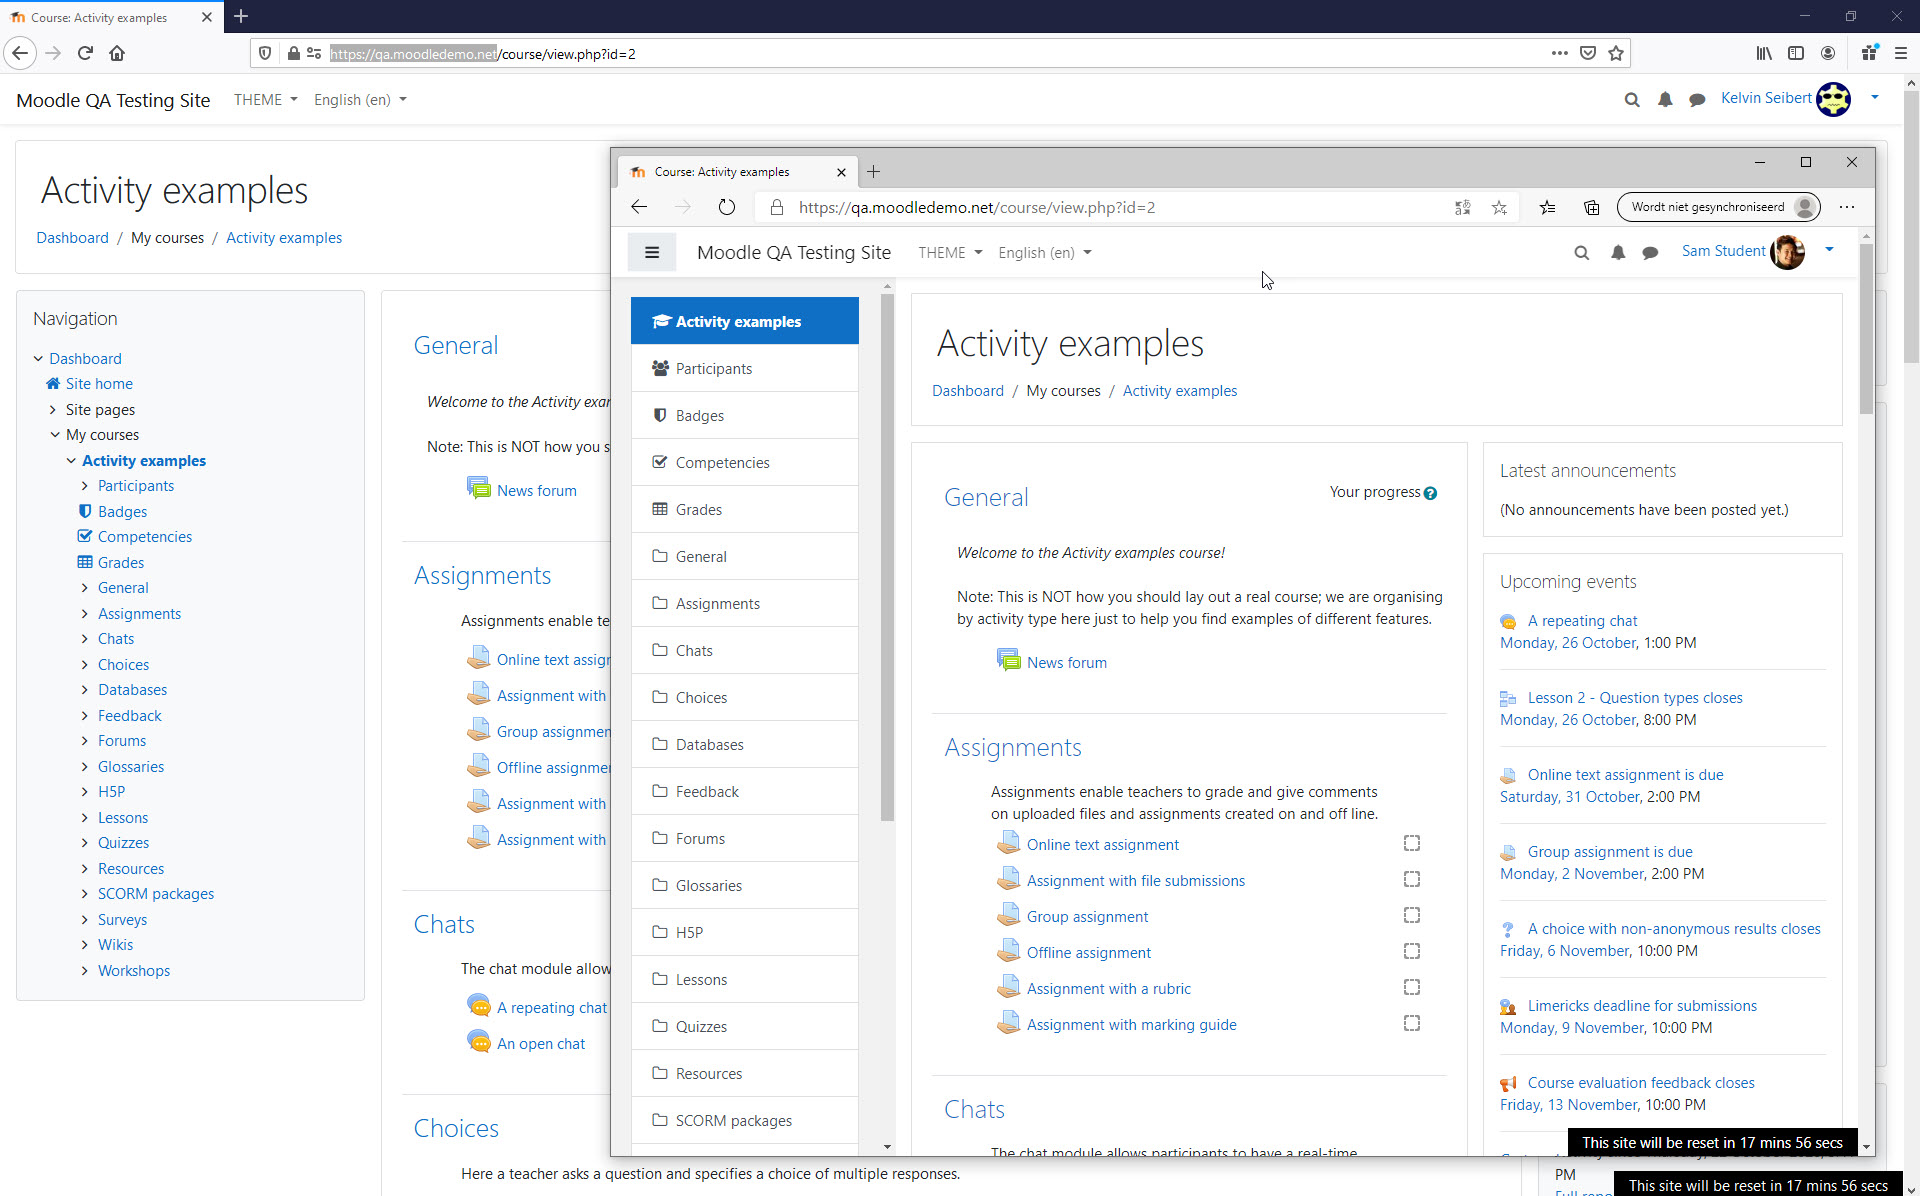Image resolution: width=1920 pixels, height=1196 pixels.
Task: Open collections icon in front browser toolbar
Action: (x=1591, y=207)
